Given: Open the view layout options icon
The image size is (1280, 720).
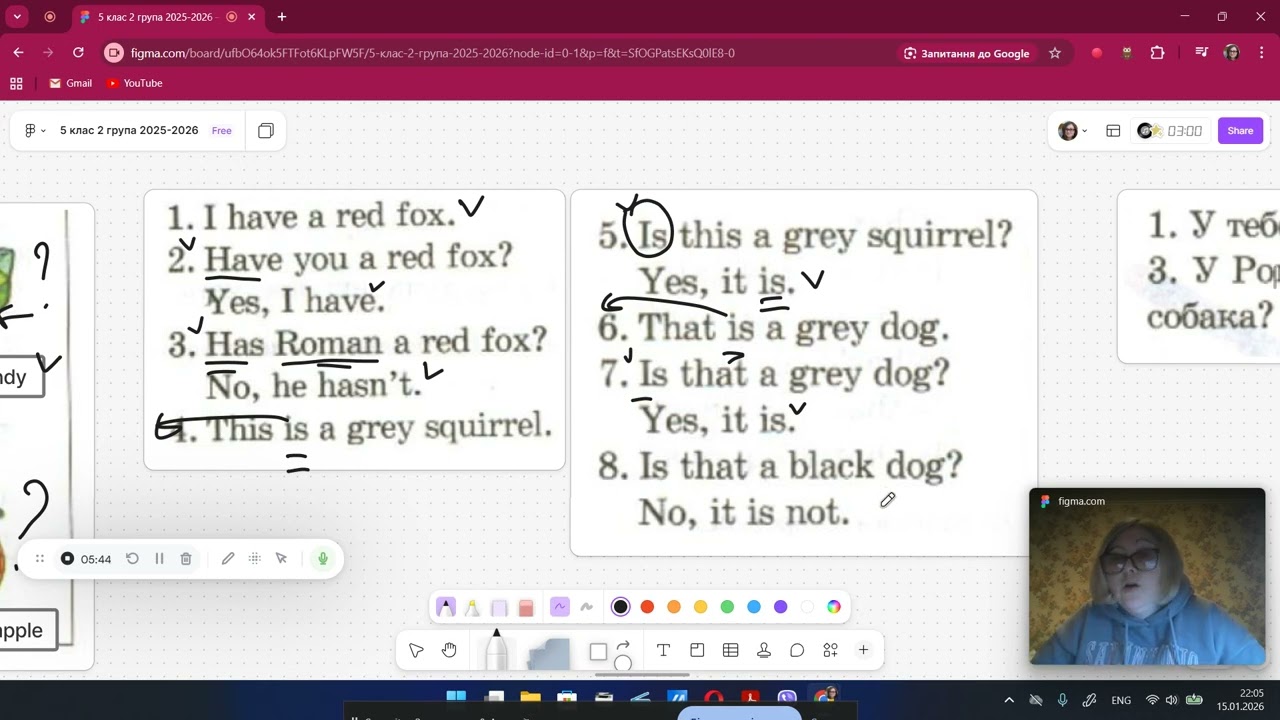Looking at the screenshot, I should pyautogui.click(x=1113, y=131).
